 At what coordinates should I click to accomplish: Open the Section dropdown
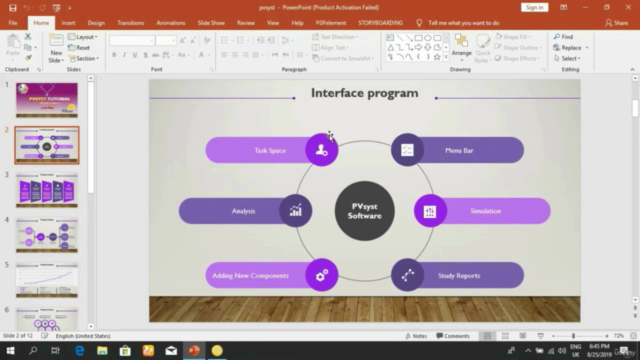pyautogui.click(x=83, y=58)
